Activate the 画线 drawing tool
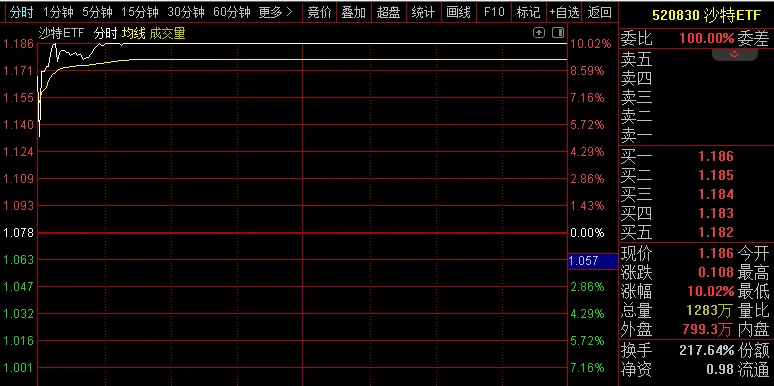Image resolution: width=774 pixels, height=386 pixels. coord(458,12)
